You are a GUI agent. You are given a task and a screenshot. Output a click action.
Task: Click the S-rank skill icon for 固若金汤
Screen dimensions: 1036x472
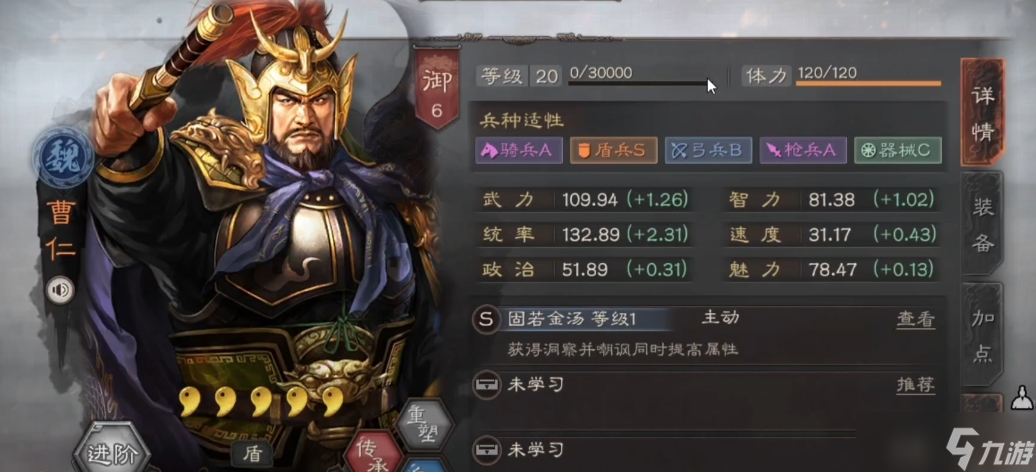(x=486, y=320)
